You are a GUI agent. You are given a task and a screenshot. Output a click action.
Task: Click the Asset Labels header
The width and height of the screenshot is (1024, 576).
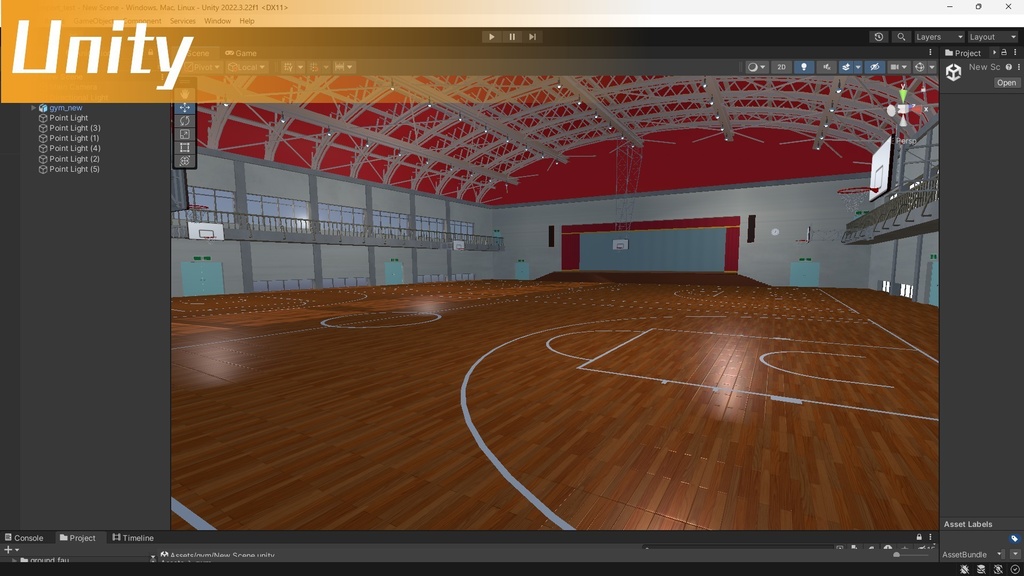pyautogui.click(x=967, y=524)
